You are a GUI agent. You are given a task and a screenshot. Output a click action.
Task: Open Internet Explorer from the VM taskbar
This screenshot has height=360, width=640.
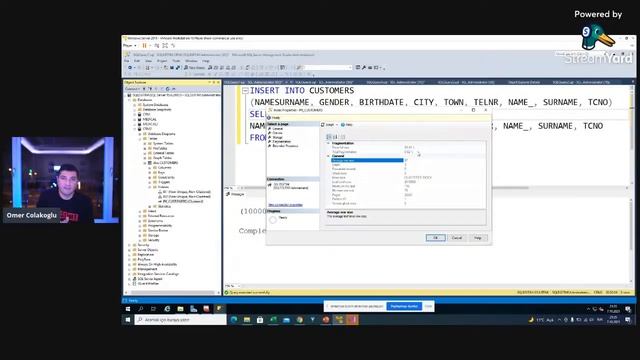[167, 309]
